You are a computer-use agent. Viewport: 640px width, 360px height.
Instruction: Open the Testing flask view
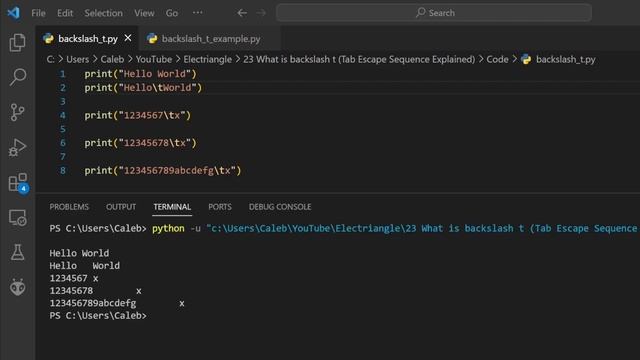(x=17, y=252)
